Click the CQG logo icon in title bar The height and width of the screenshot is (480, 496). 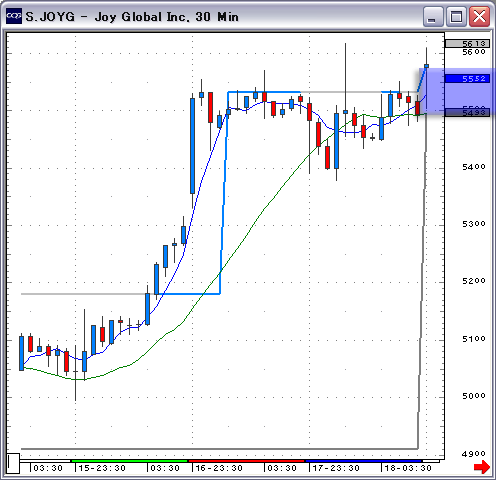[14, 16]
